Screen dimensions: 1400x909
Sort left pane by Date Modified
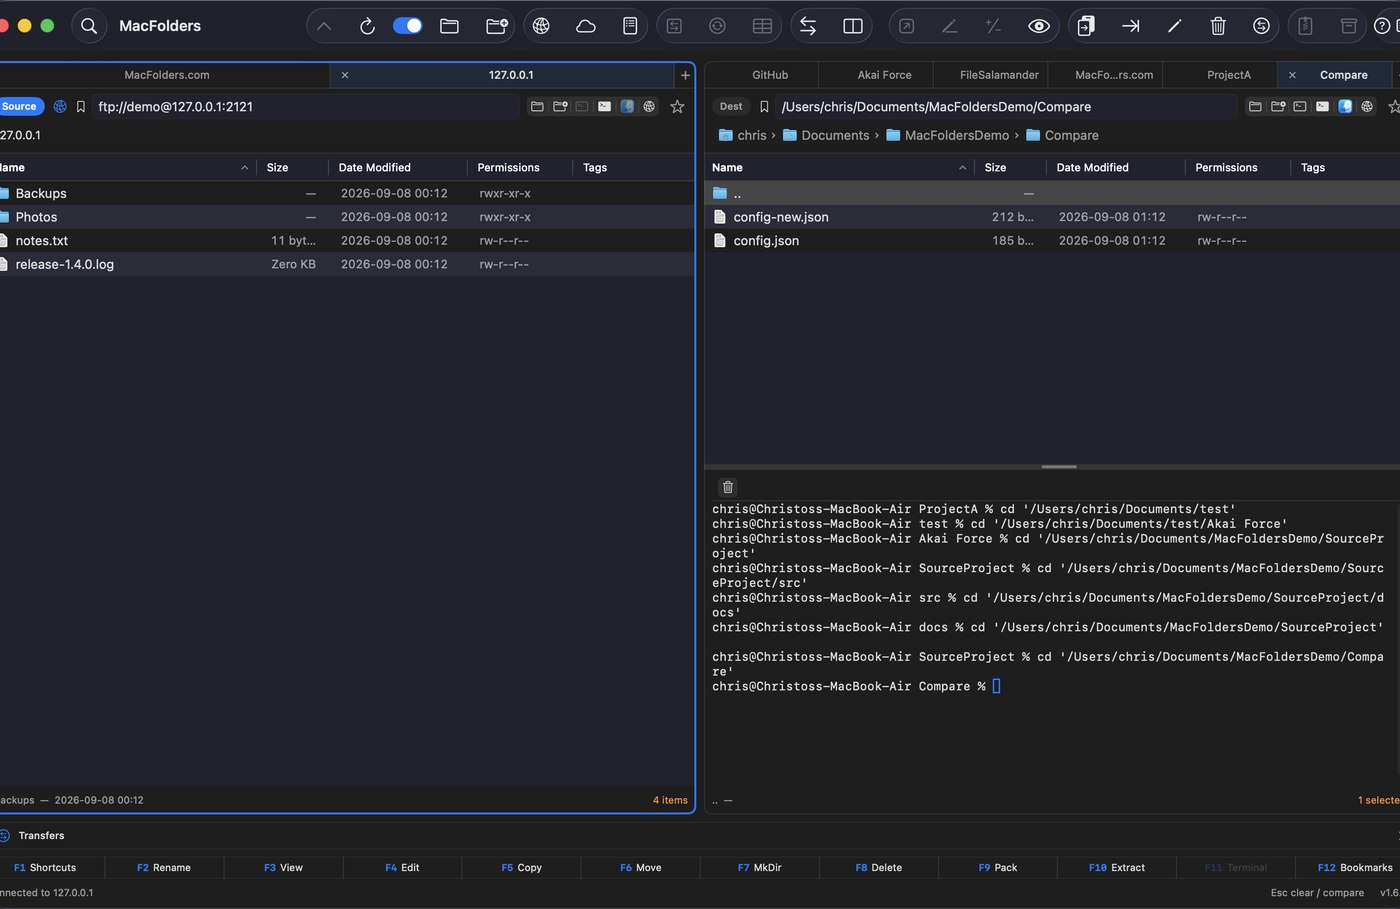point(397,167)
